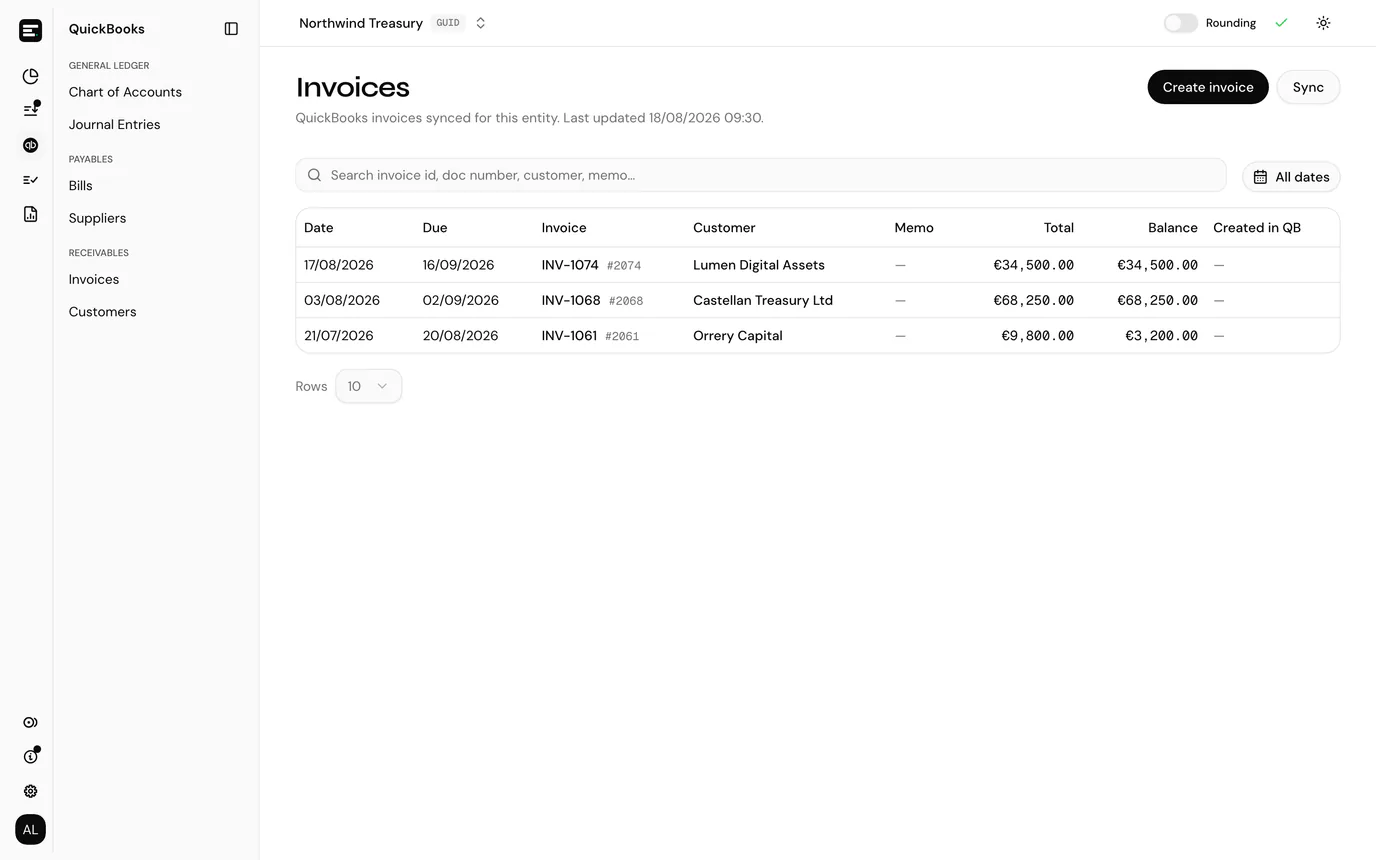Screen dimensions: 1376x860
Task: Click the Total column header
Action: tap(1059, 228)
